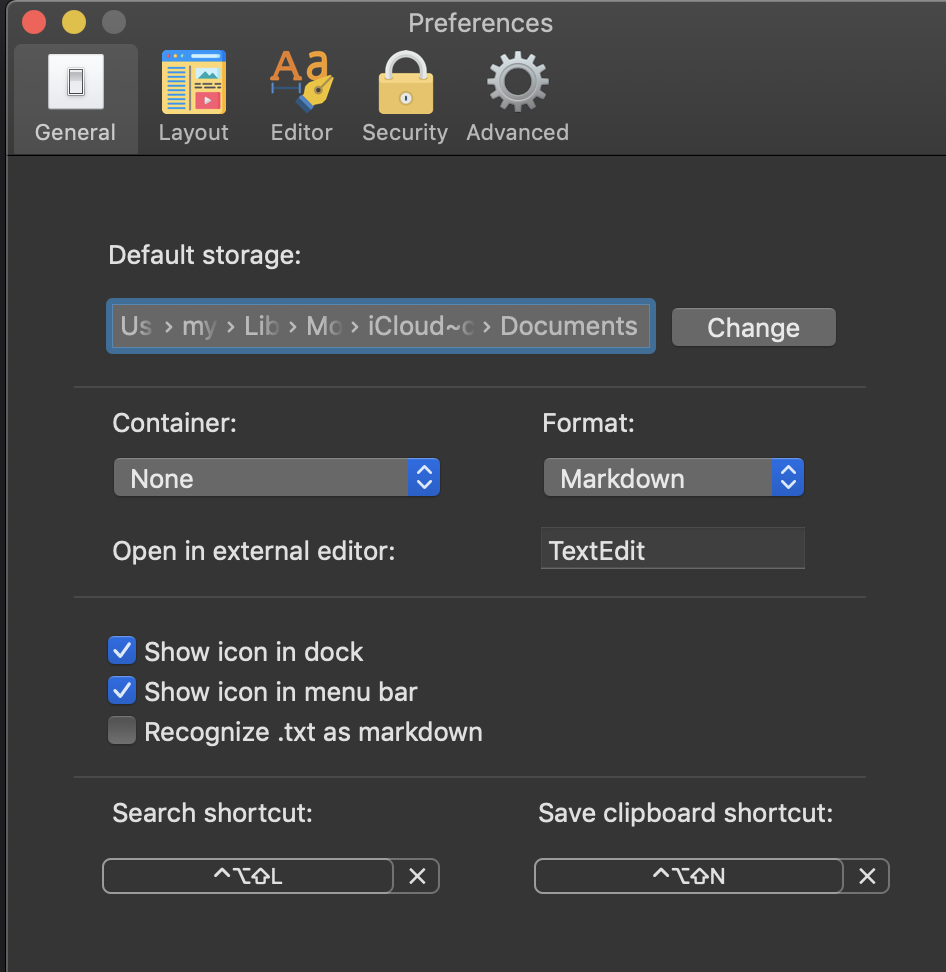946x972 pixels.
Task: Switch to the Advanced tab label
Action: point(518,132)
